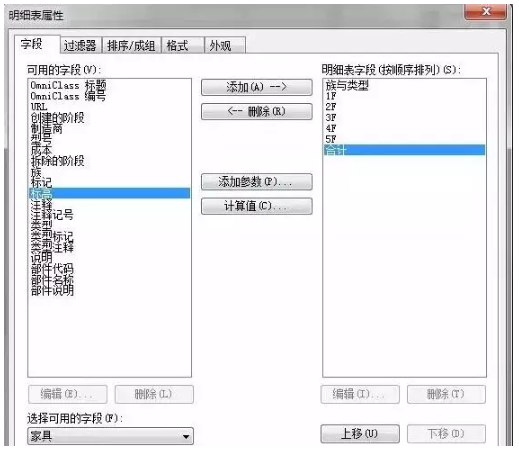
Task: Select '拆除的阶段' in available fields
Action: [109, 161]
